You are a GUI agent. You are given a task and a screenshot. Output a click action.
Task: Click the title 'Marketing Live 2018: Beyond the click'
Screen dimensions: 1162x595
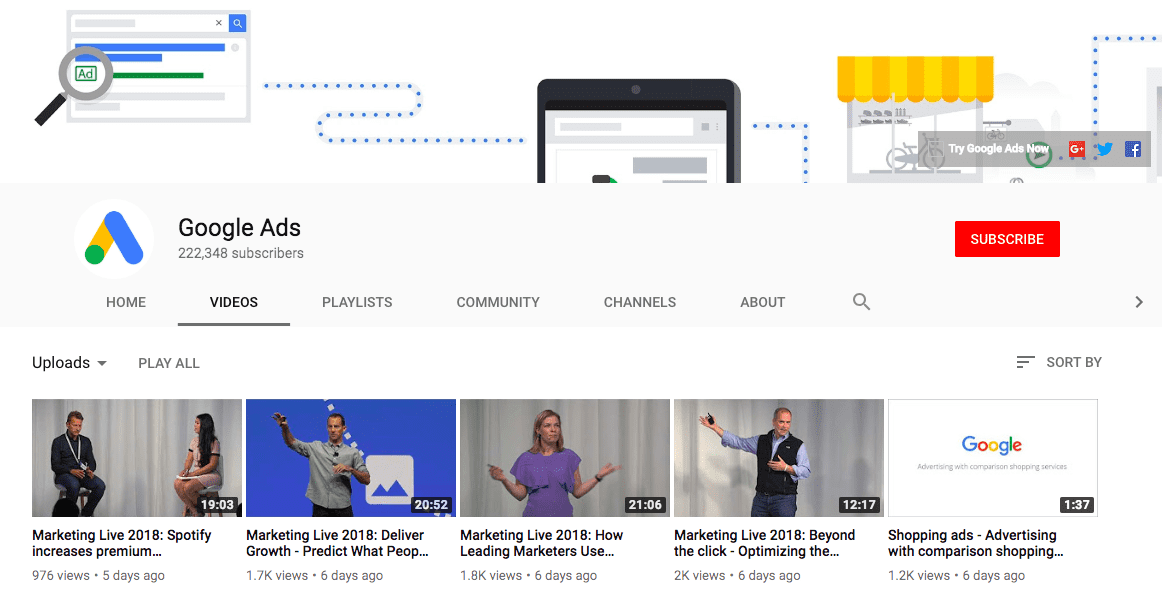[x=765, y=543]
